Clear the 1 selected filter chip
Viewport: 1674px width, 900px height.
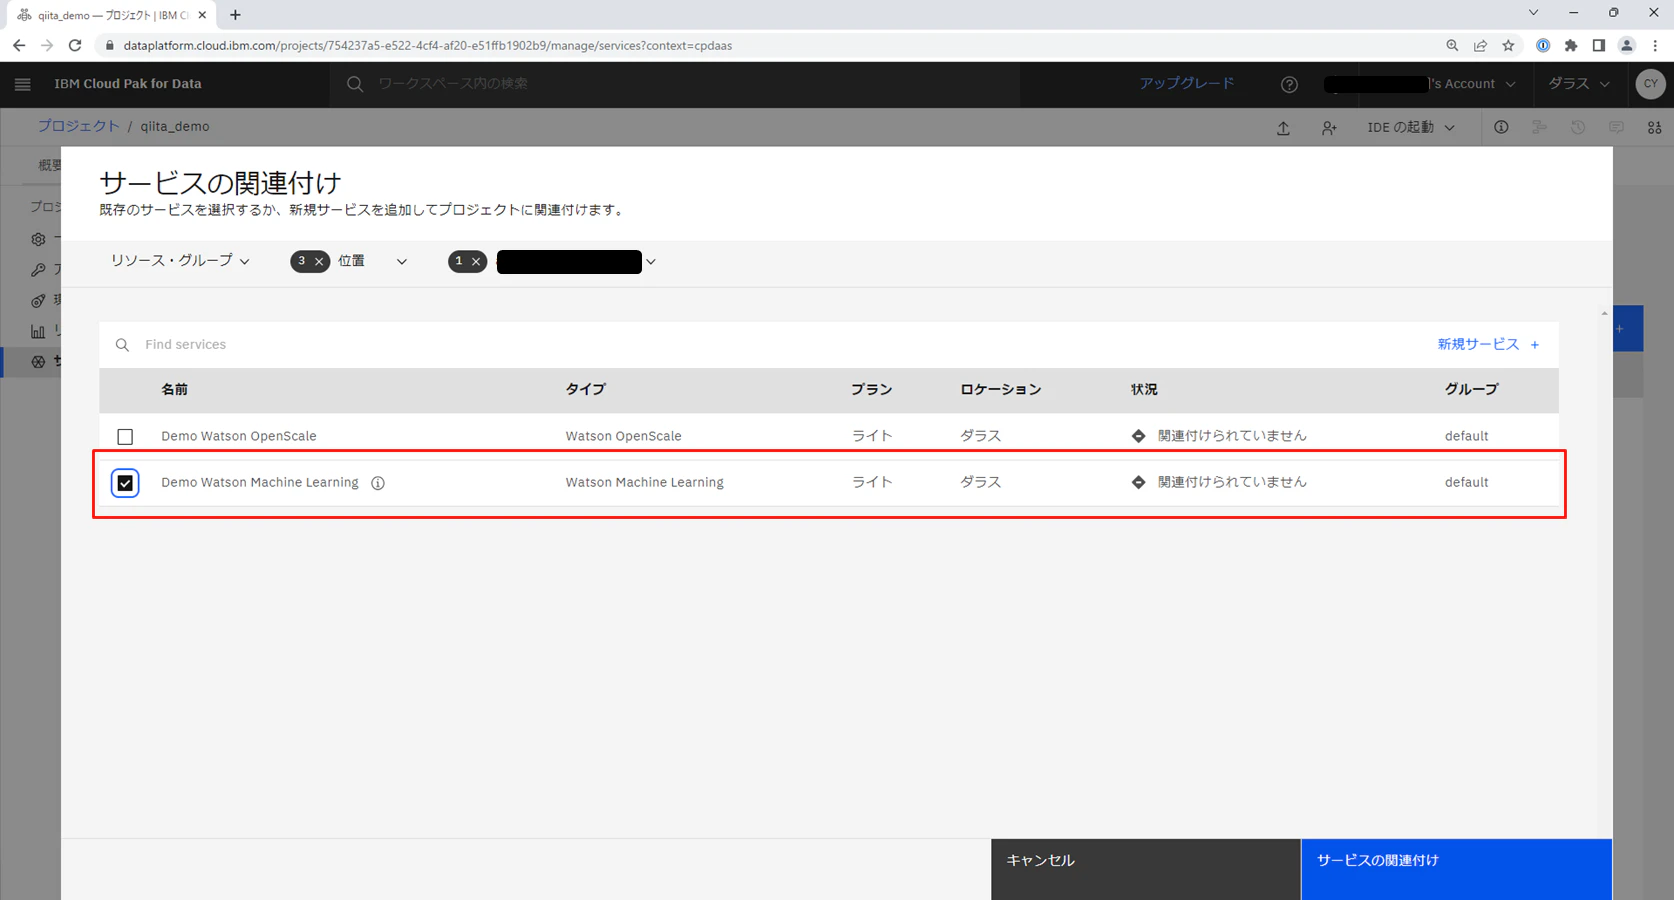476,262
